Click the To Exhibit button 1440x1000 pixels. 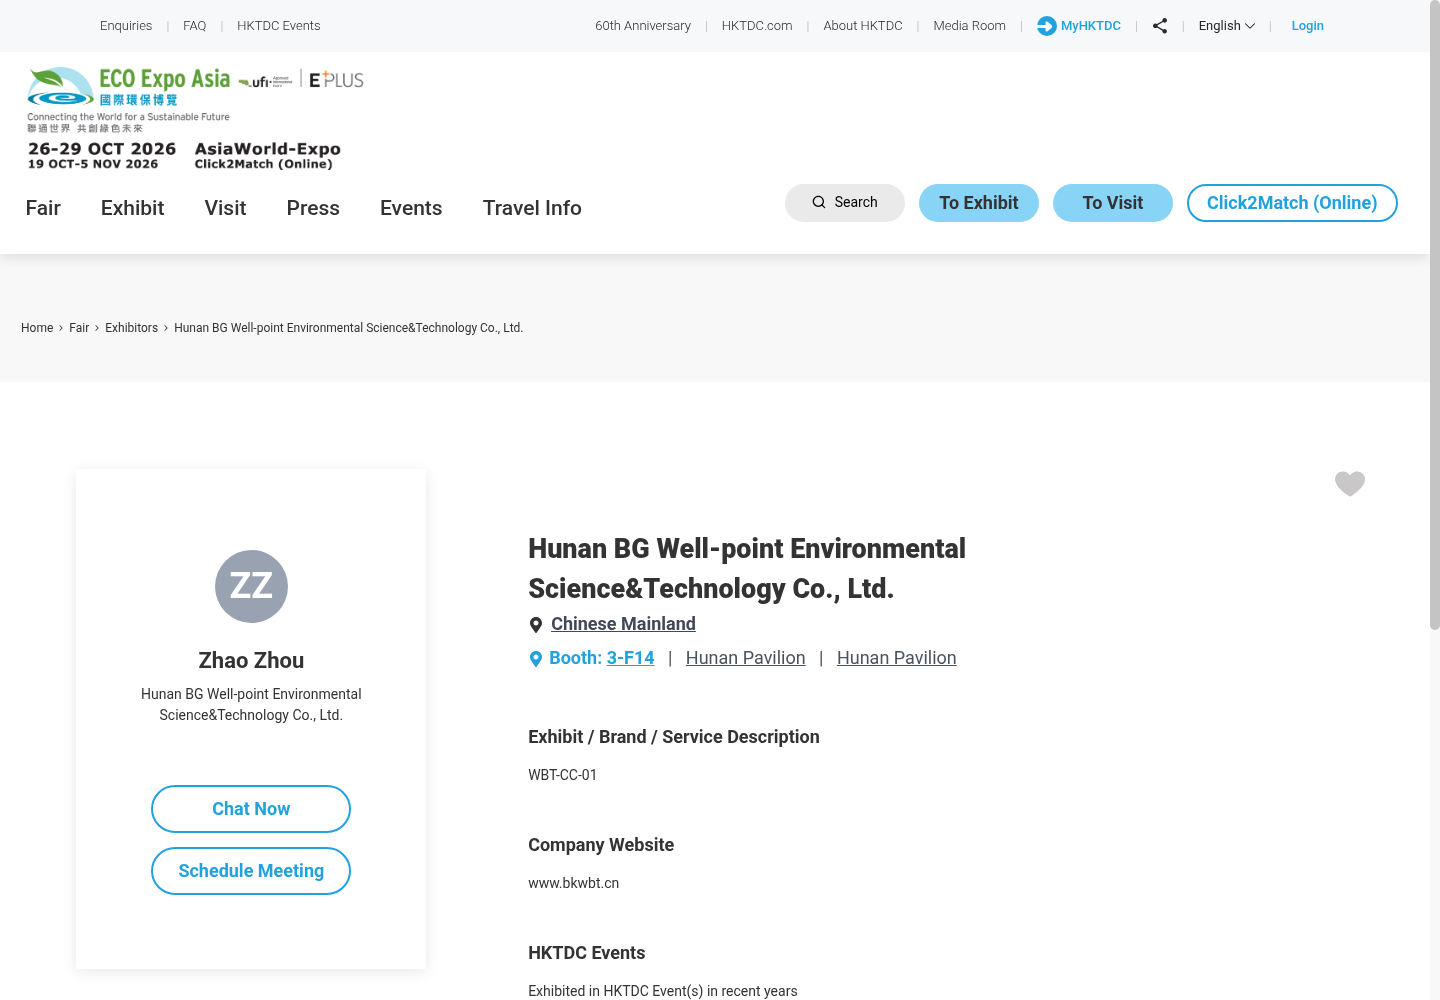coord(979,203)
